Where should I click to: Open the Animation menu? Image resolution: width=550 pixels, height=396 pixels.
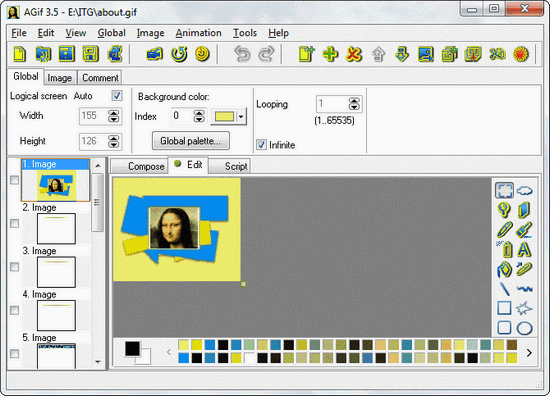[x=199, y=33]
